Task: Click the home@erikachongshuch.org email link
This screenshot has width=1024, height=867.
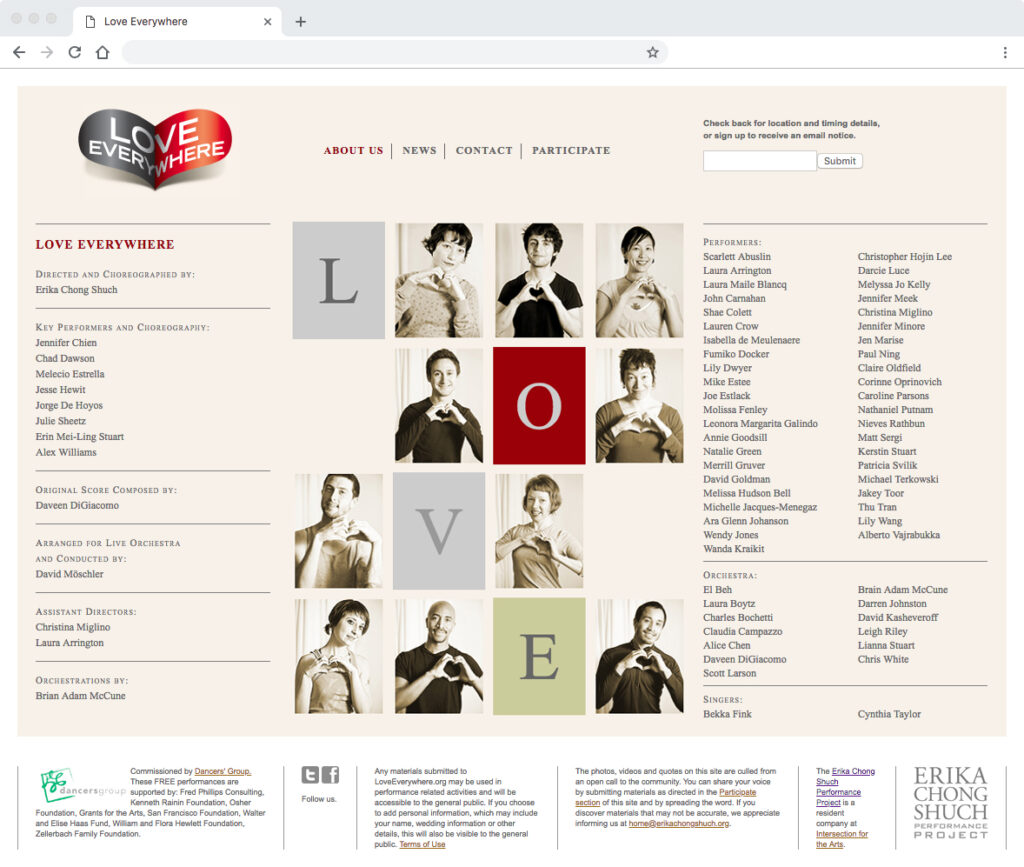Action: [679, 823]
